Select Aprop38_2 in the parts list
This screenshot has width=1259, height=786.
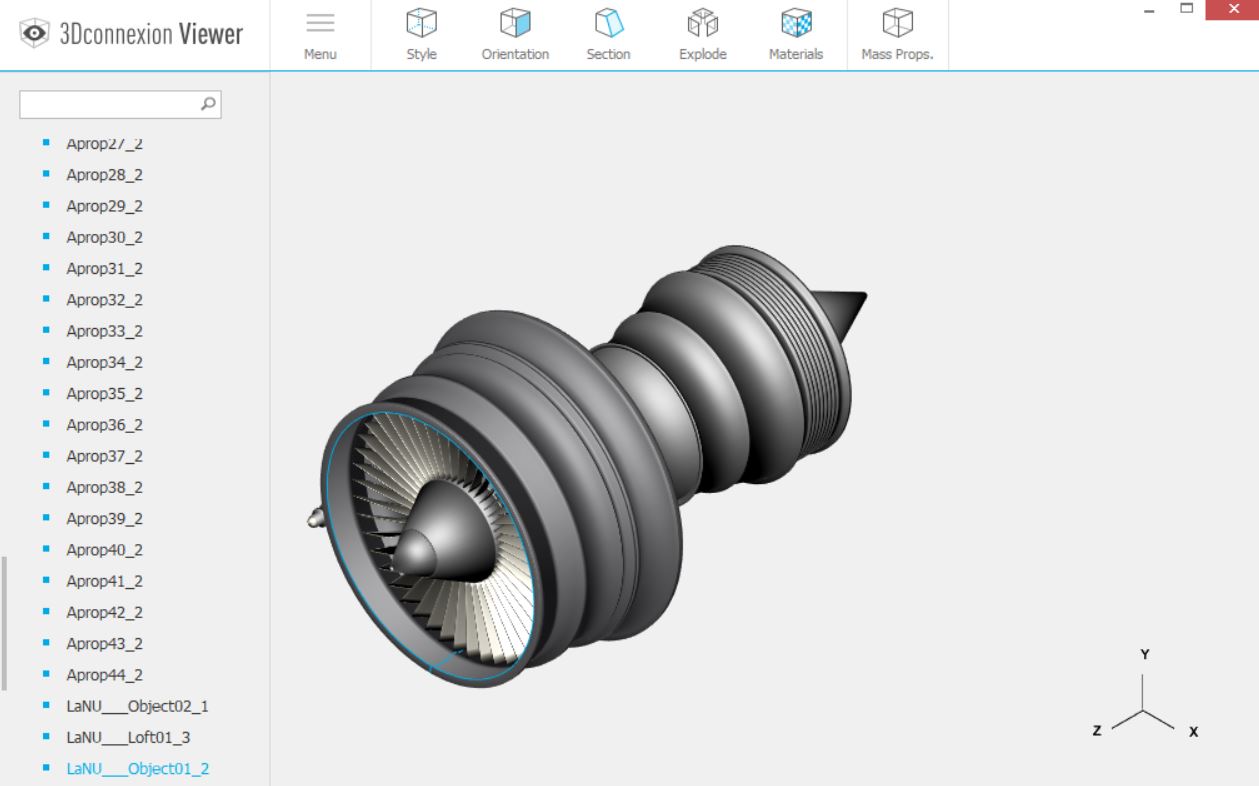coord(104,487)
